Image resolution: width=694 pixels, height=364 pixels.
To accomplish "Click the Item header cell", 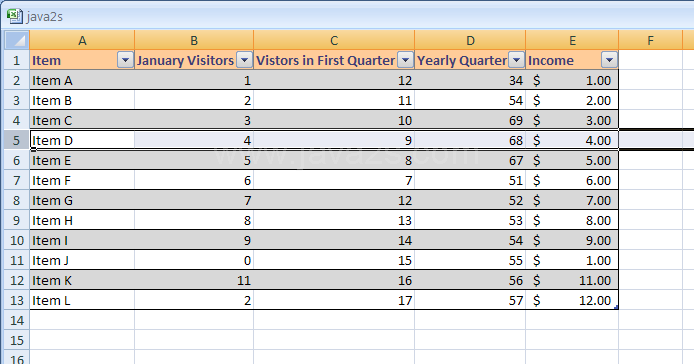I will (x=82, y=60).
